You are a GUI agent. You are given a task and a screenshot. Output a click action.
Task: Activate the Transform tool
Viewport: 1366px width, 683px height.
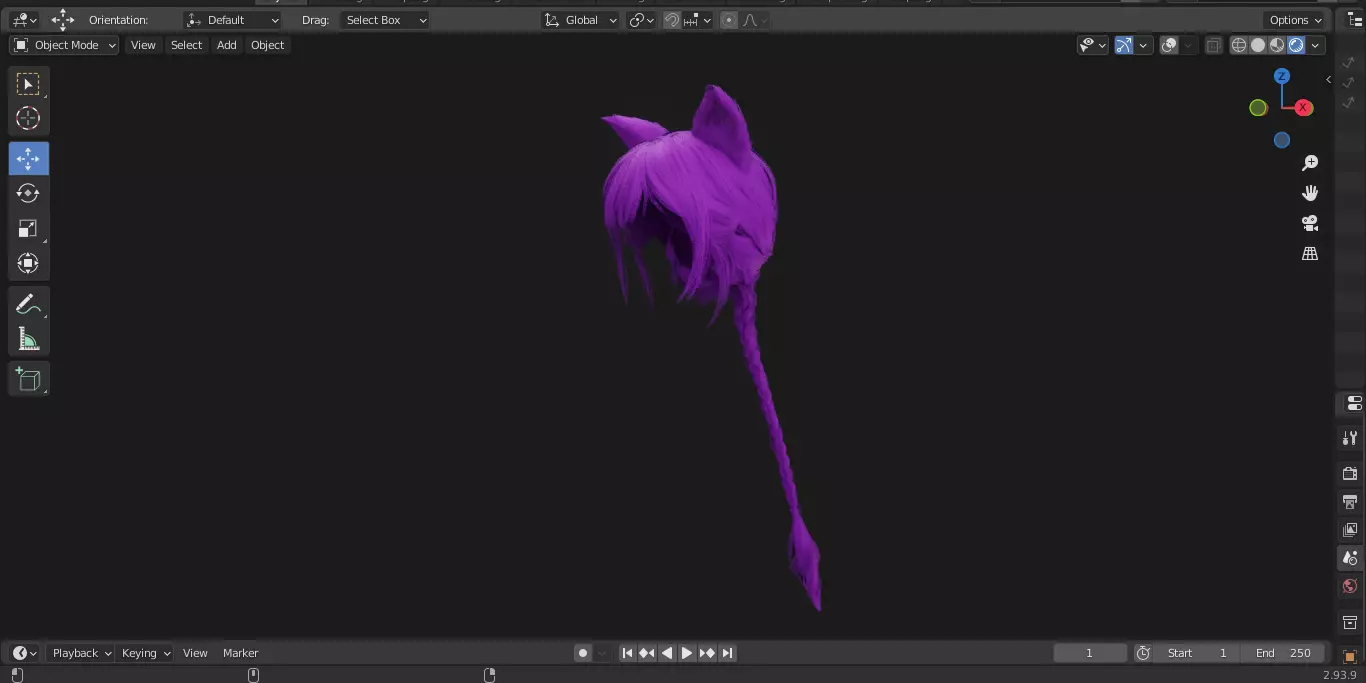tap(28, 263)
